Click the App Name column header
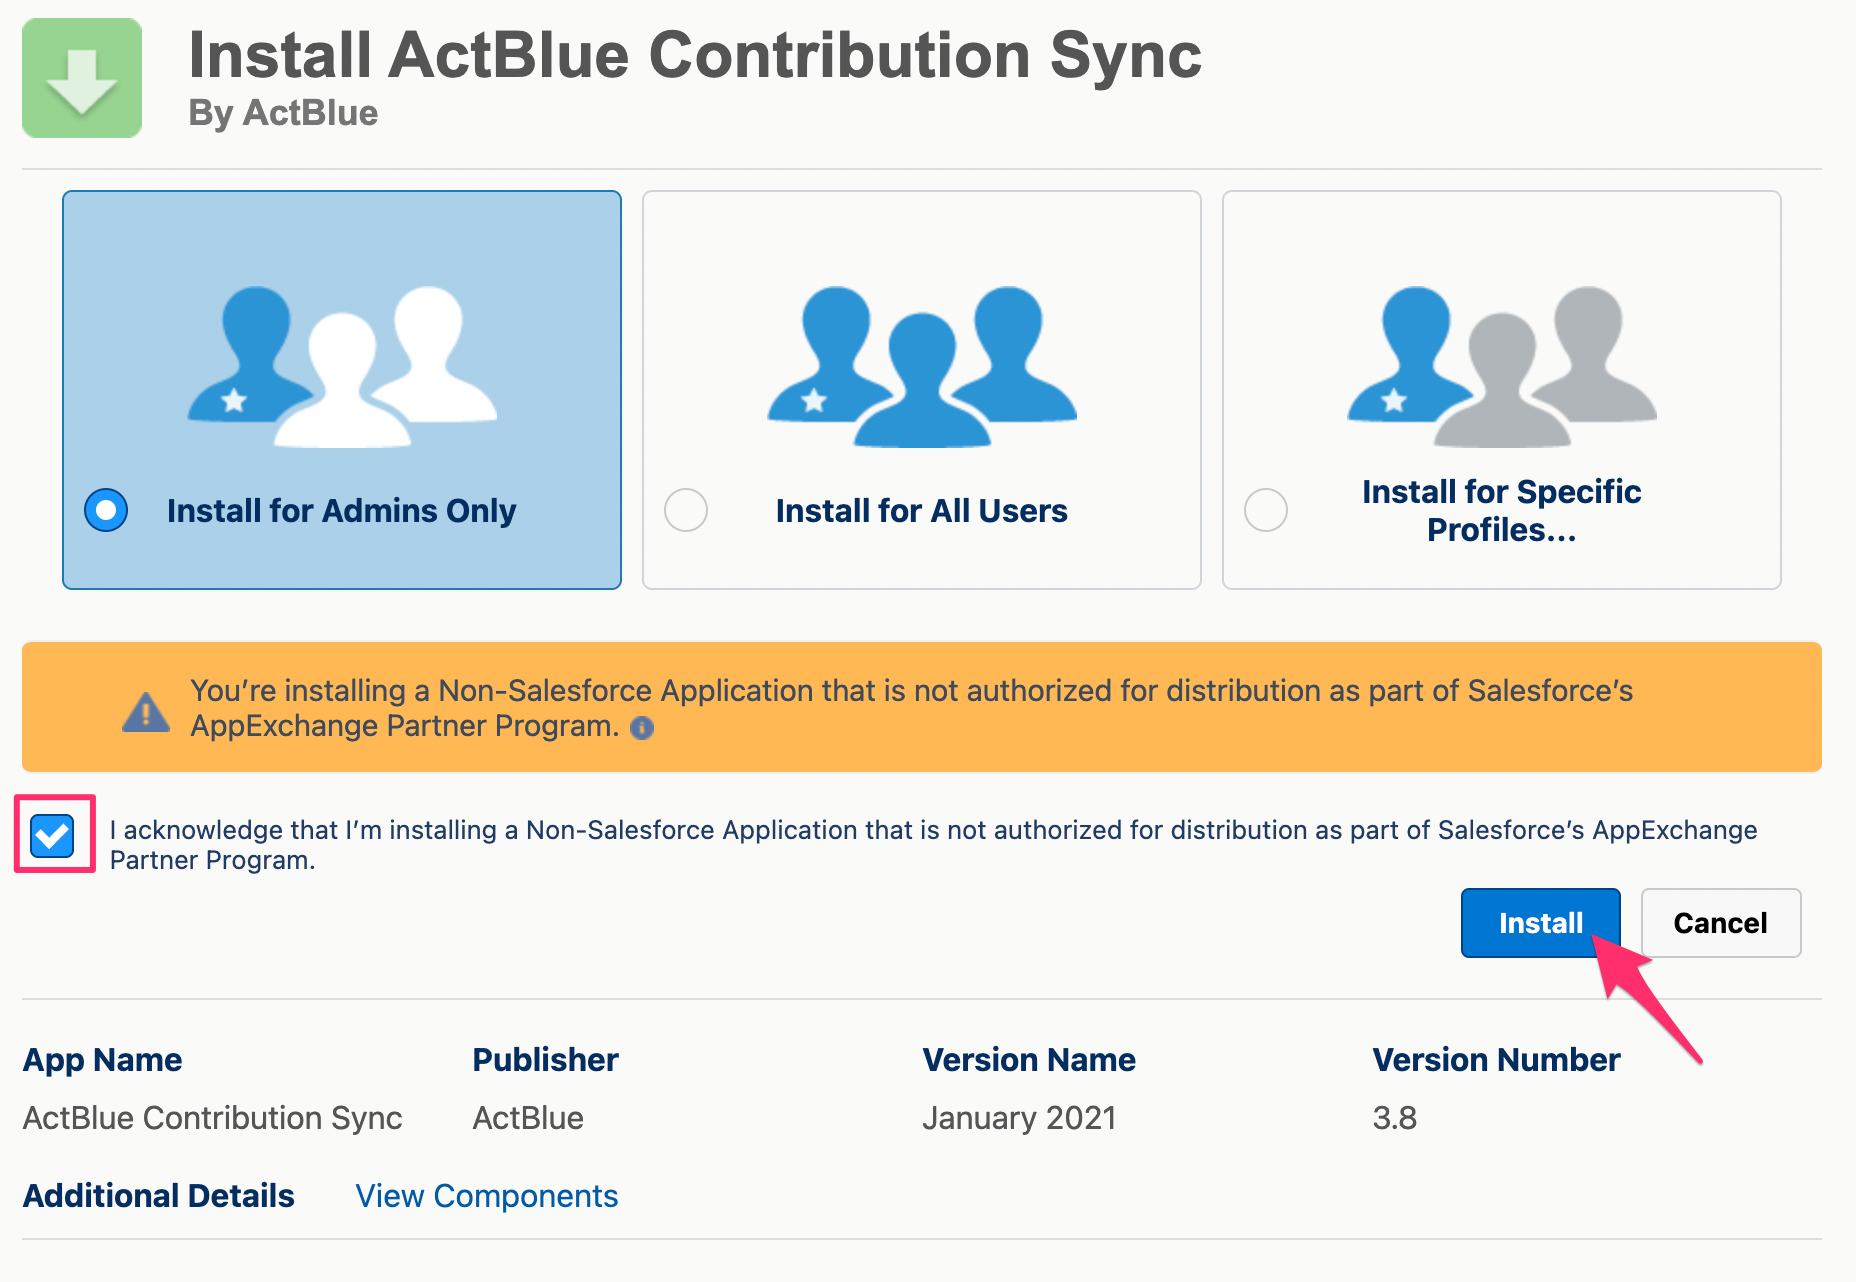This screenshot has height=1282, width=1856. 102,1060
